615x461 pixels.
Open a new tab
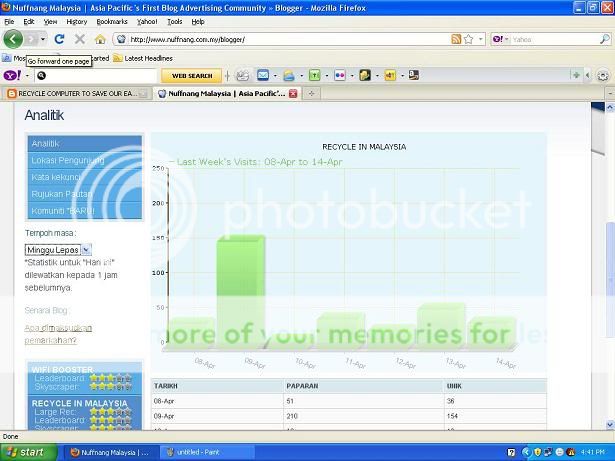311,94
